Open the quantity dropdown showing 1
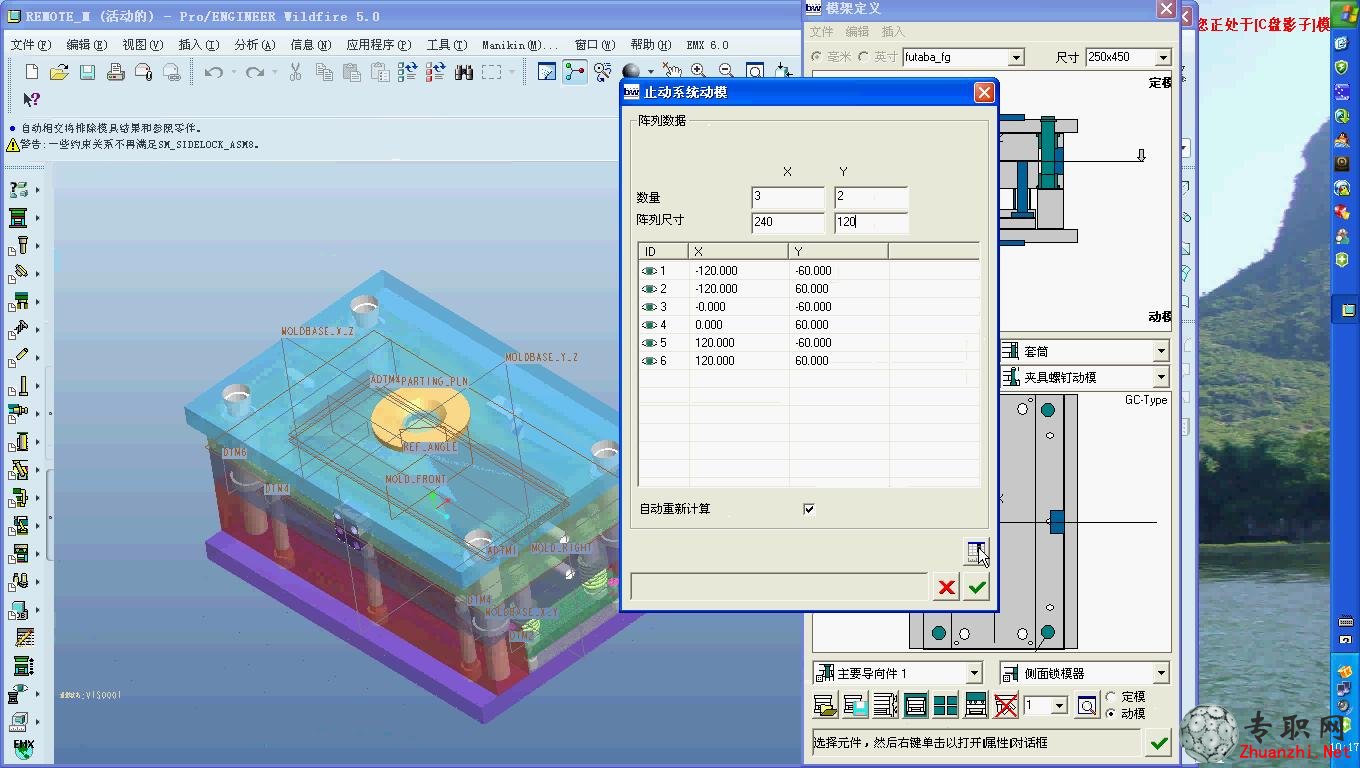 pyautogui.click(x=1060, y=706)
